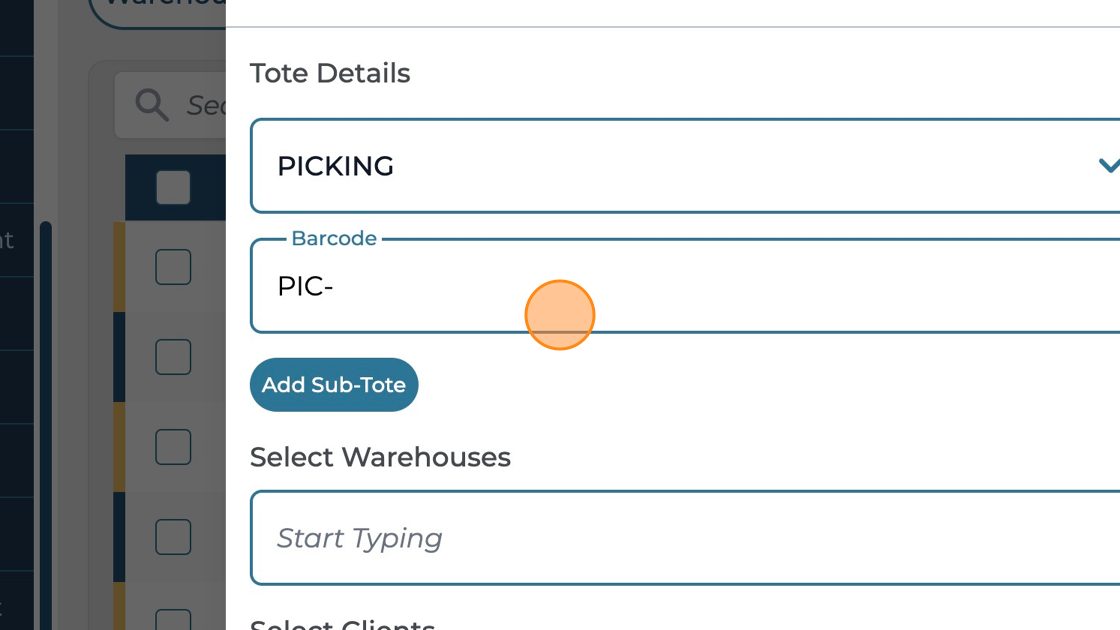Click the chevron arrow on PICKING dropdown
This screenshot has height=630, width=1120.
pyautogui.click(x=1107, y=166)
